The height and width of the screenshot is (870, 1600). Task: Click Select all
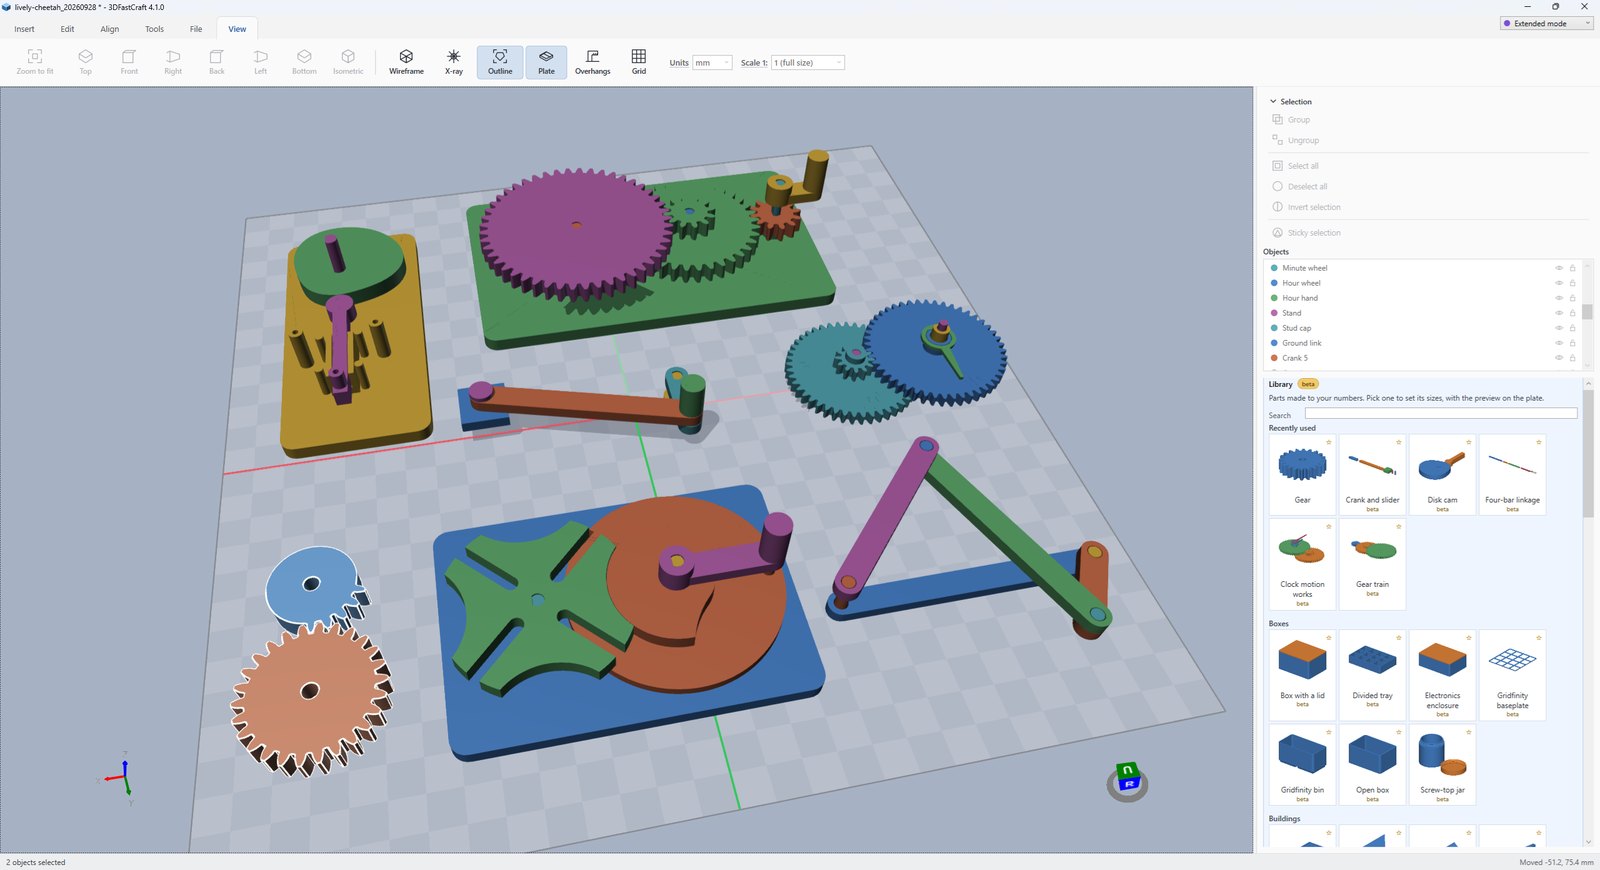pos(1295,166)
